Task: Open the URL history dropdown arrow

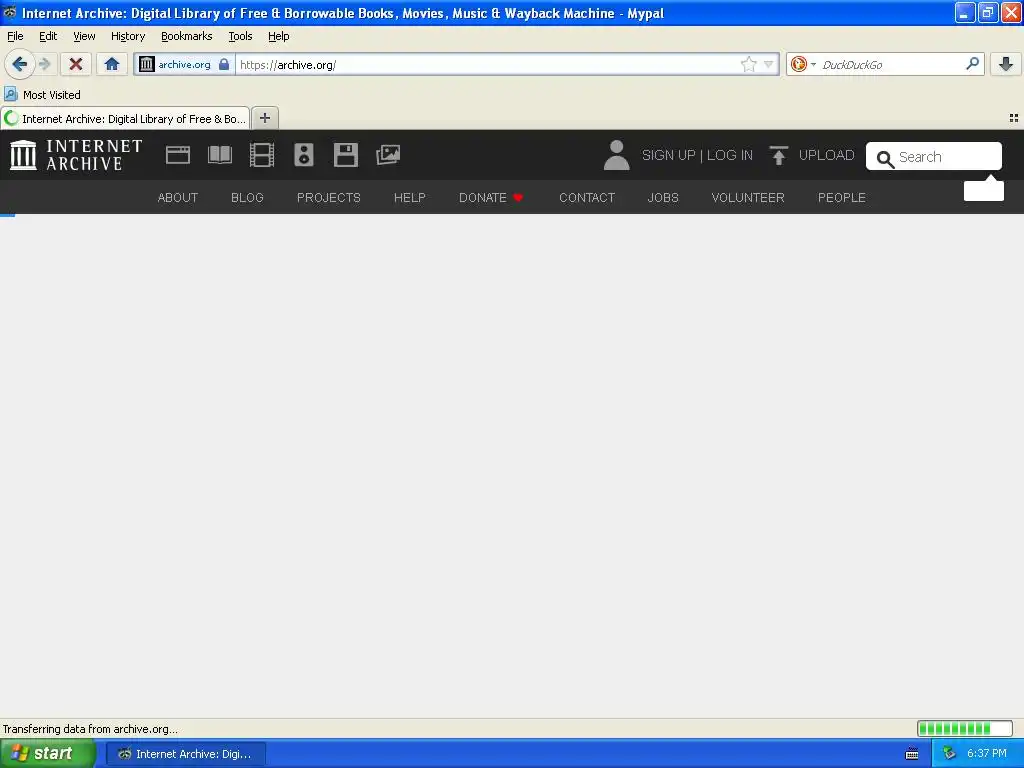Action: [x=769, y=64]
